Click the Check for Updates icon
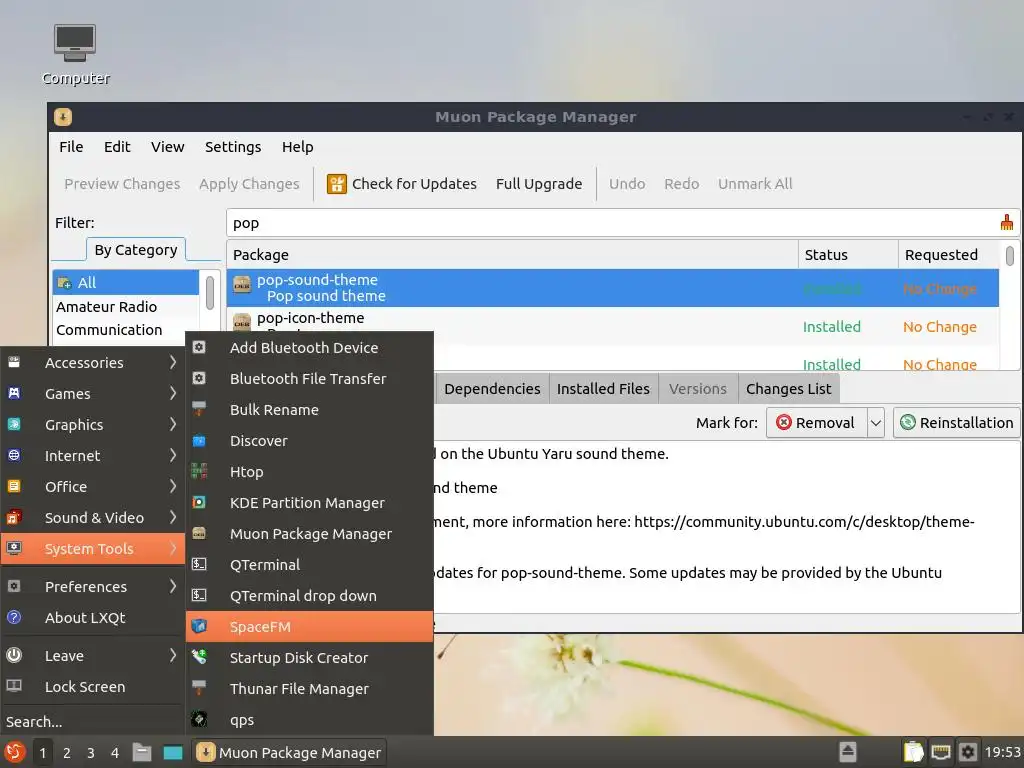Image resolution: width=1024 pixels, height=768 pixels. pos(336,184)
